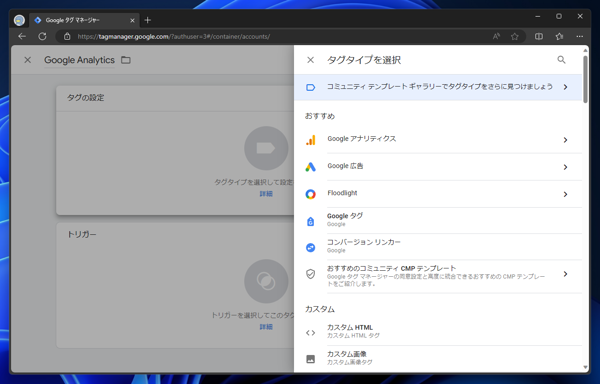Open favorites list icon
The width and height of the screenshot is (600, 384).
(x=559, y=36)
